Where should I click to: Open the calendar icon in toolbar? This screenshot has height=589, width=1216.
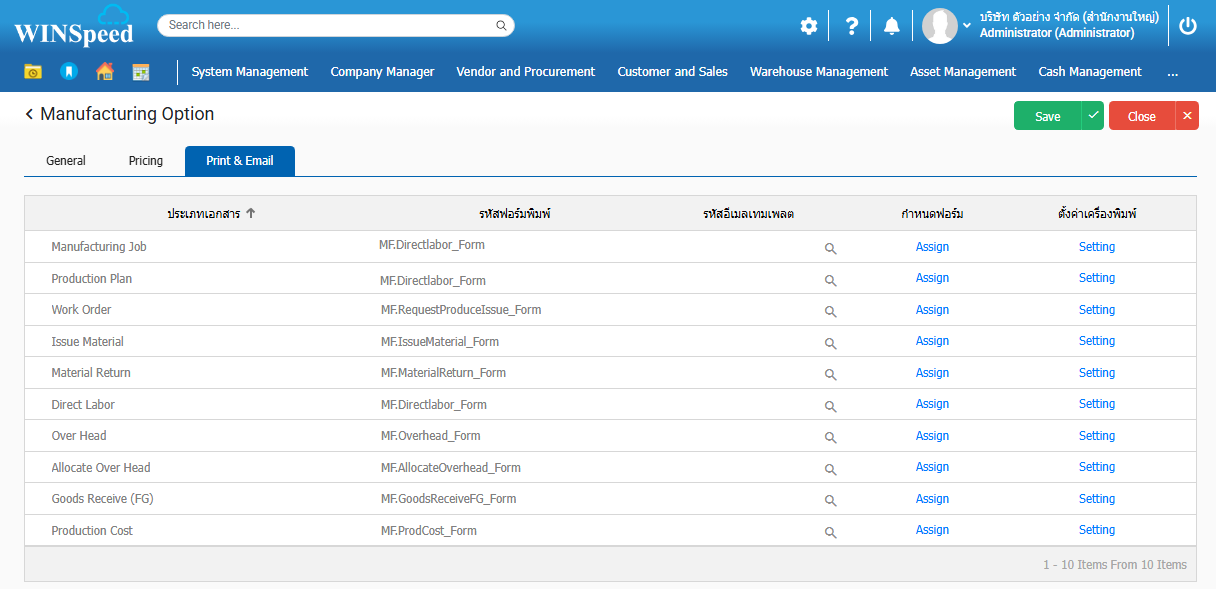coord(141,72)
